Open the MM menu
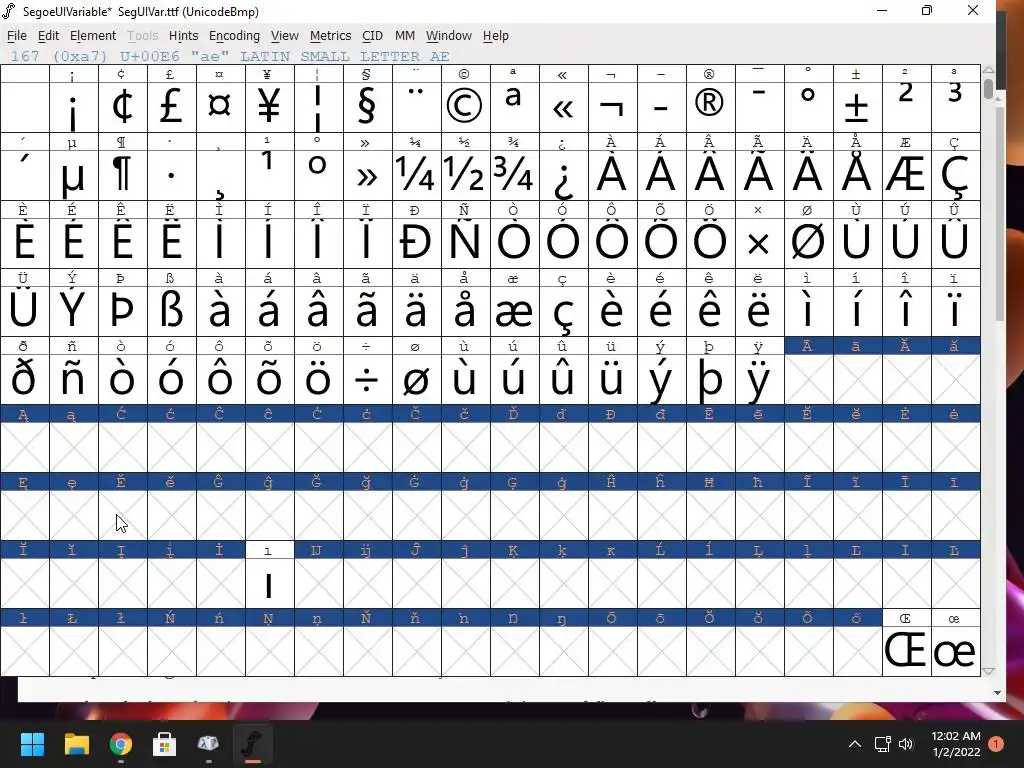This screenshot has height=768, width=1024. point(404,35)
